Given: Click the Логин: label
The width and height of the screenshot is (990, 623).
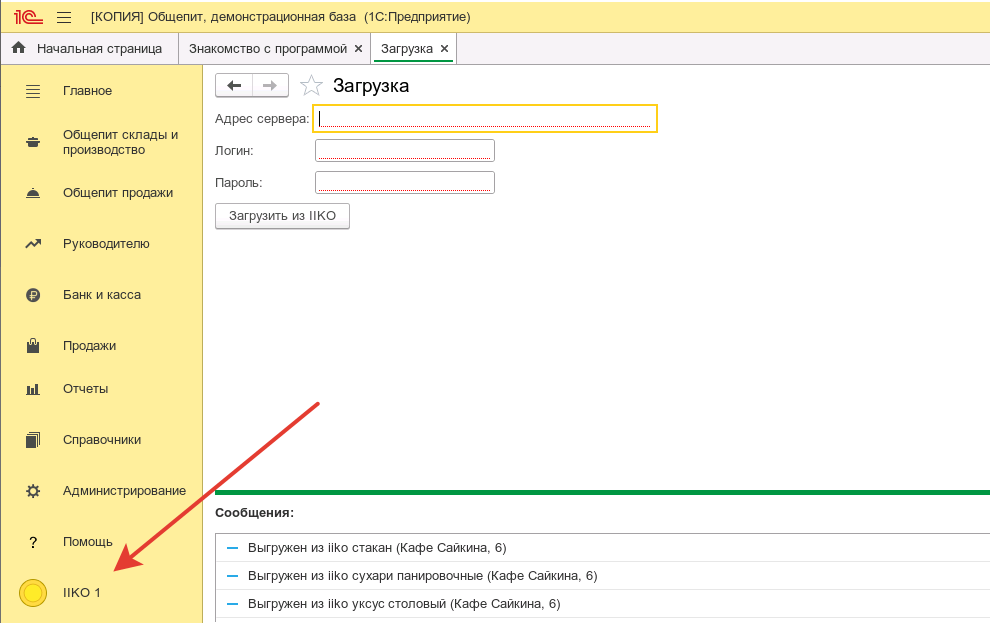Looking at the screenshot, I should coord(234,151).
